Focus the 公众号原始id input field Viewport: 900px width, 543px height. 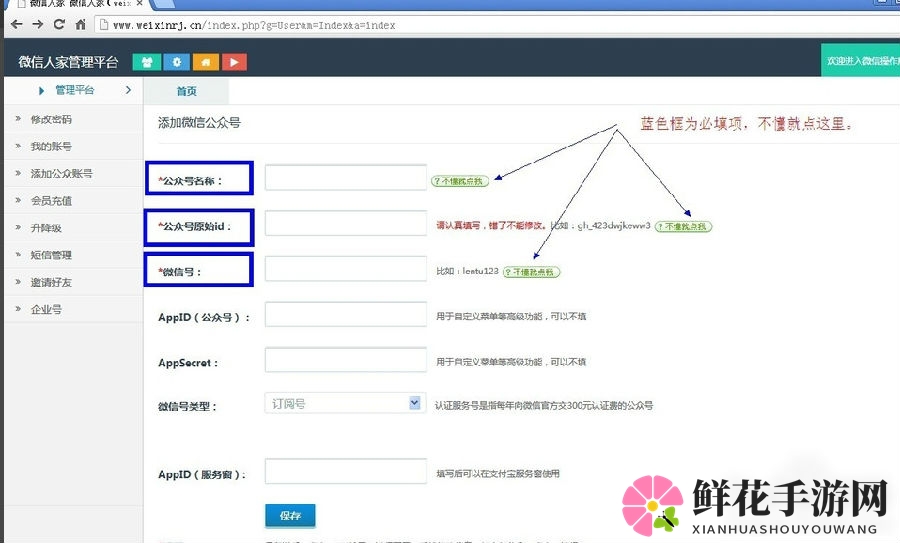click(346, 223)
